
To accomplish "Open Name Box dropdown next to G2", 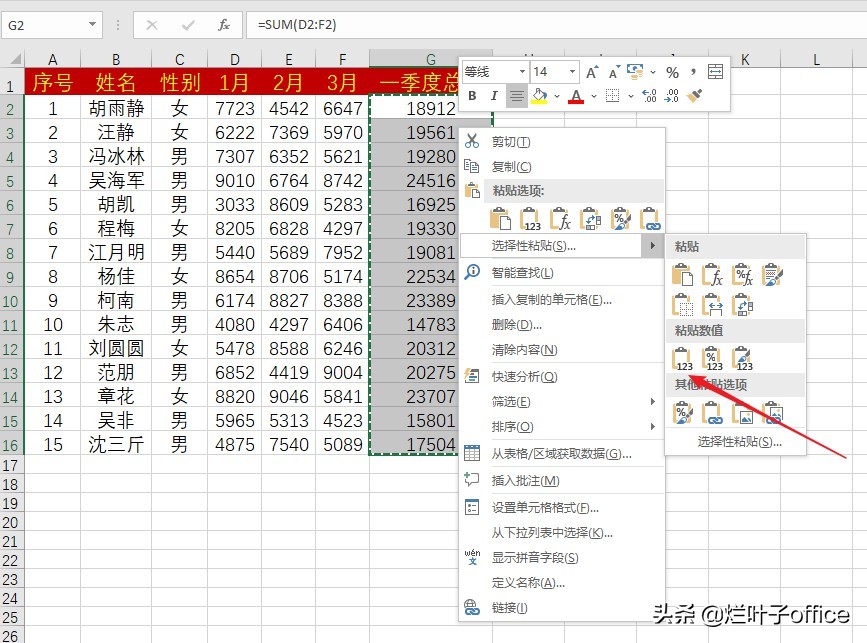I will click(92, 25).
